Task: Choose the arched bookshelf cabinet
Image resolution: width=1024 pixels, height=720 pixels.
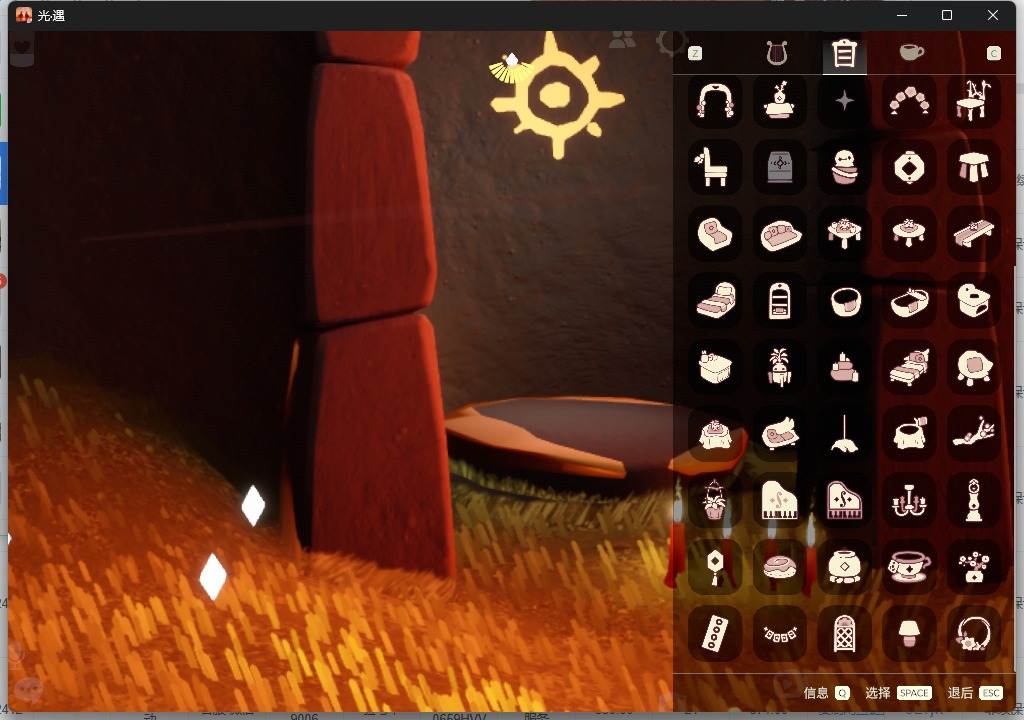Action: click(x=780, y=301)
